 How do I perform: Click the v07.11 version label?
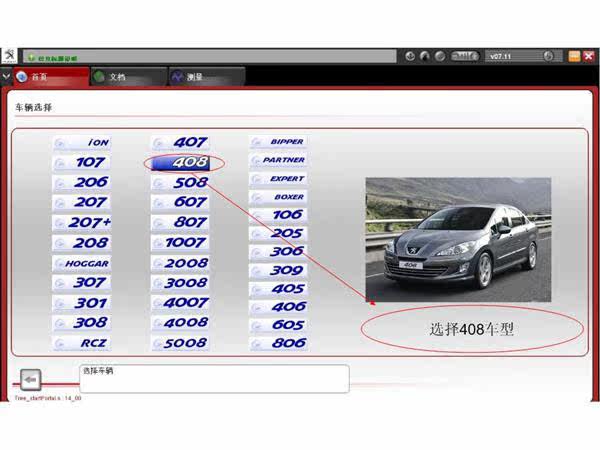pyautogui.click(x=501, y=57)
